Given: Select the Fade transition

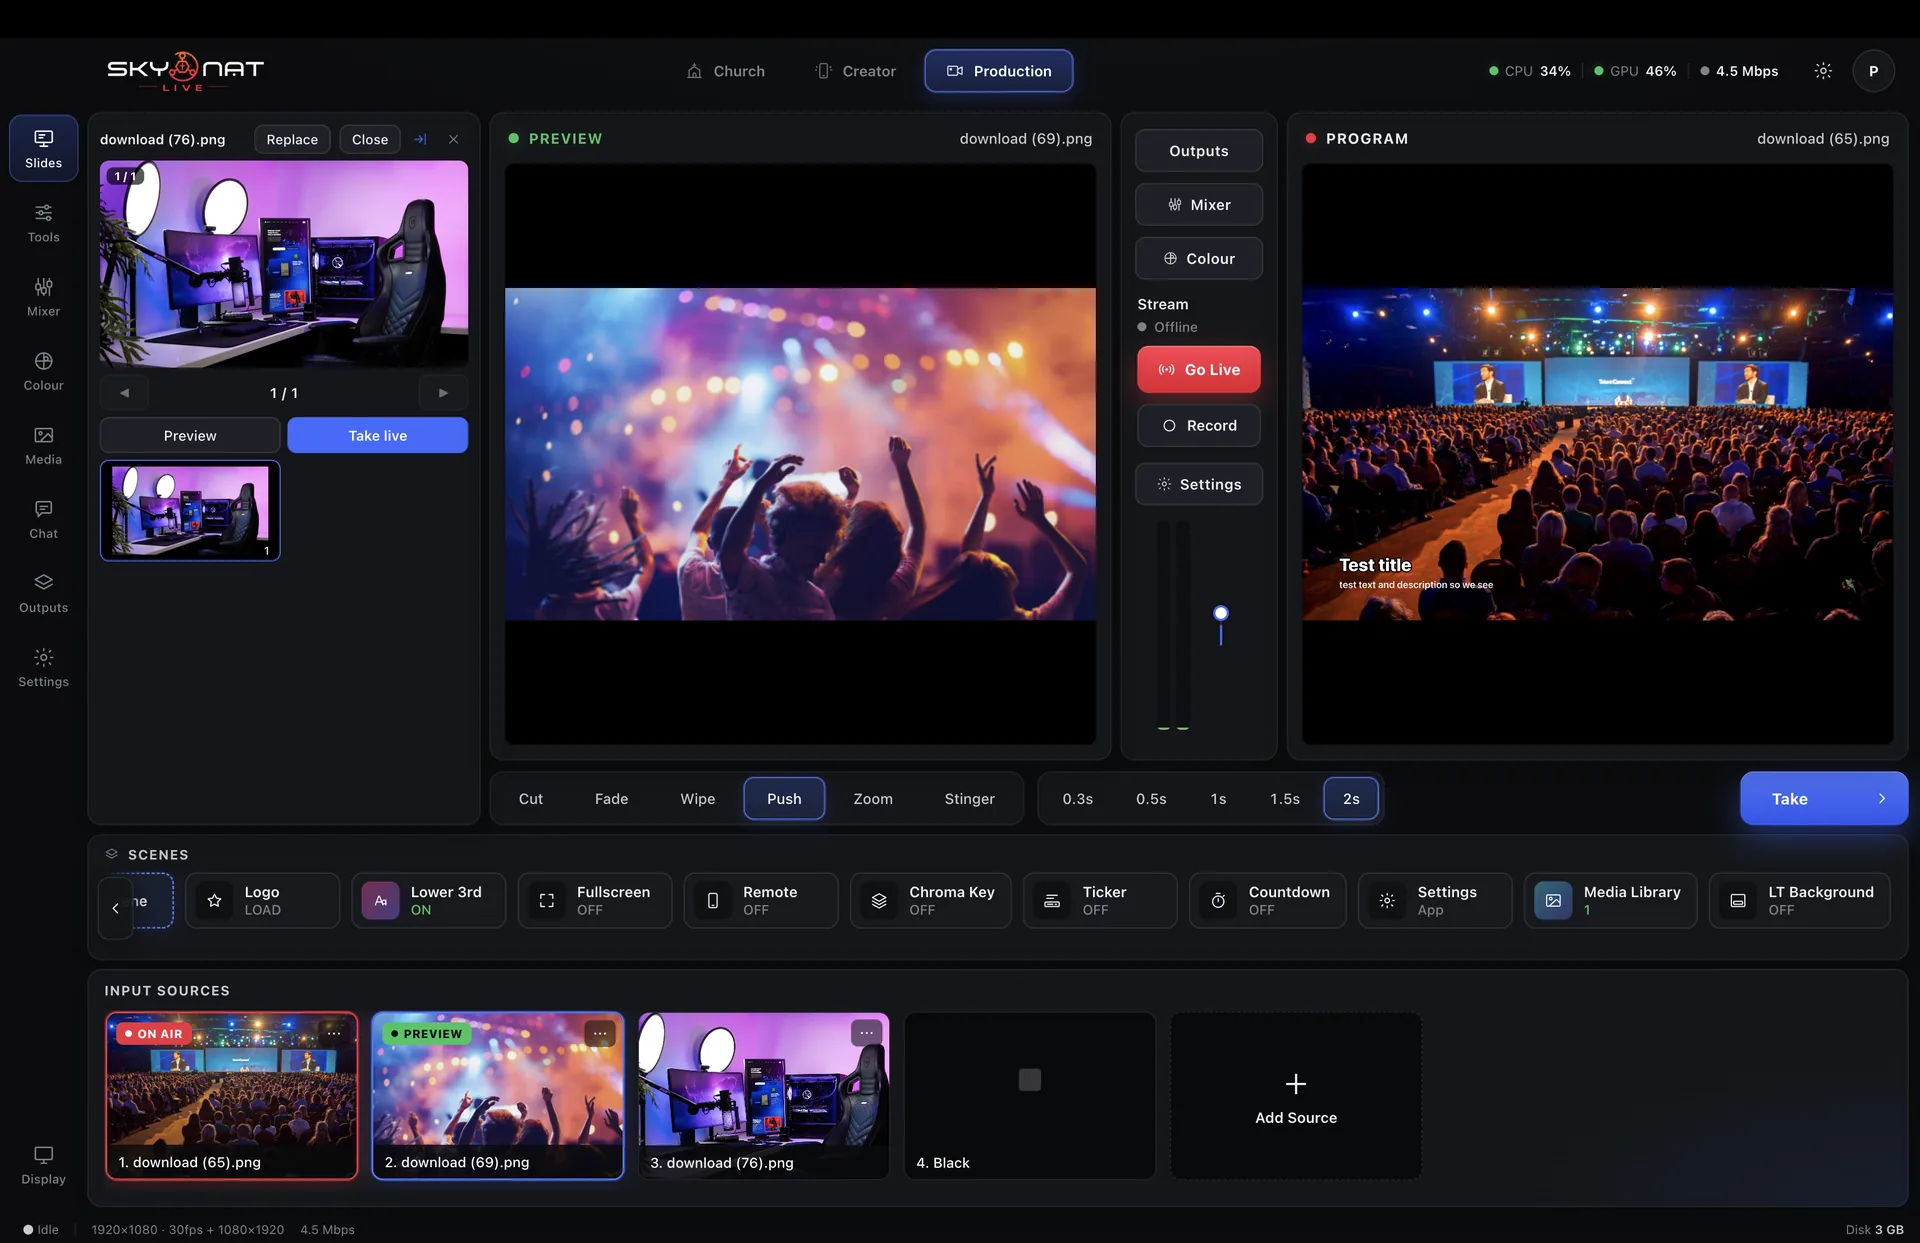Looking at the screenshot, I should point(611,799).
